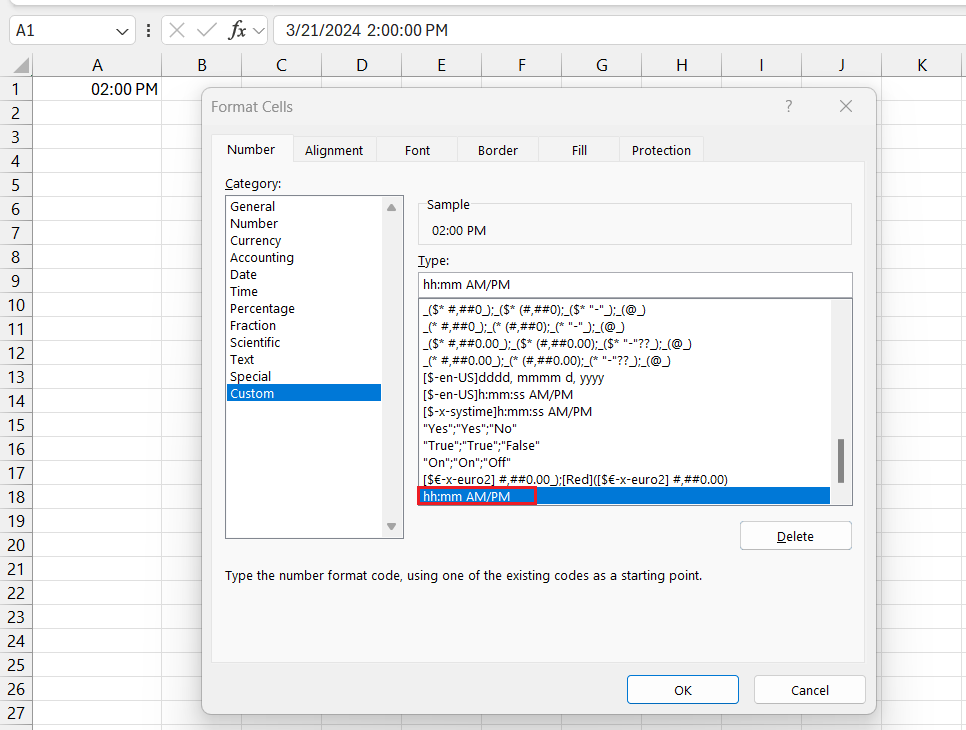Click the Format Cells help question mark

[x=789, y=106]
